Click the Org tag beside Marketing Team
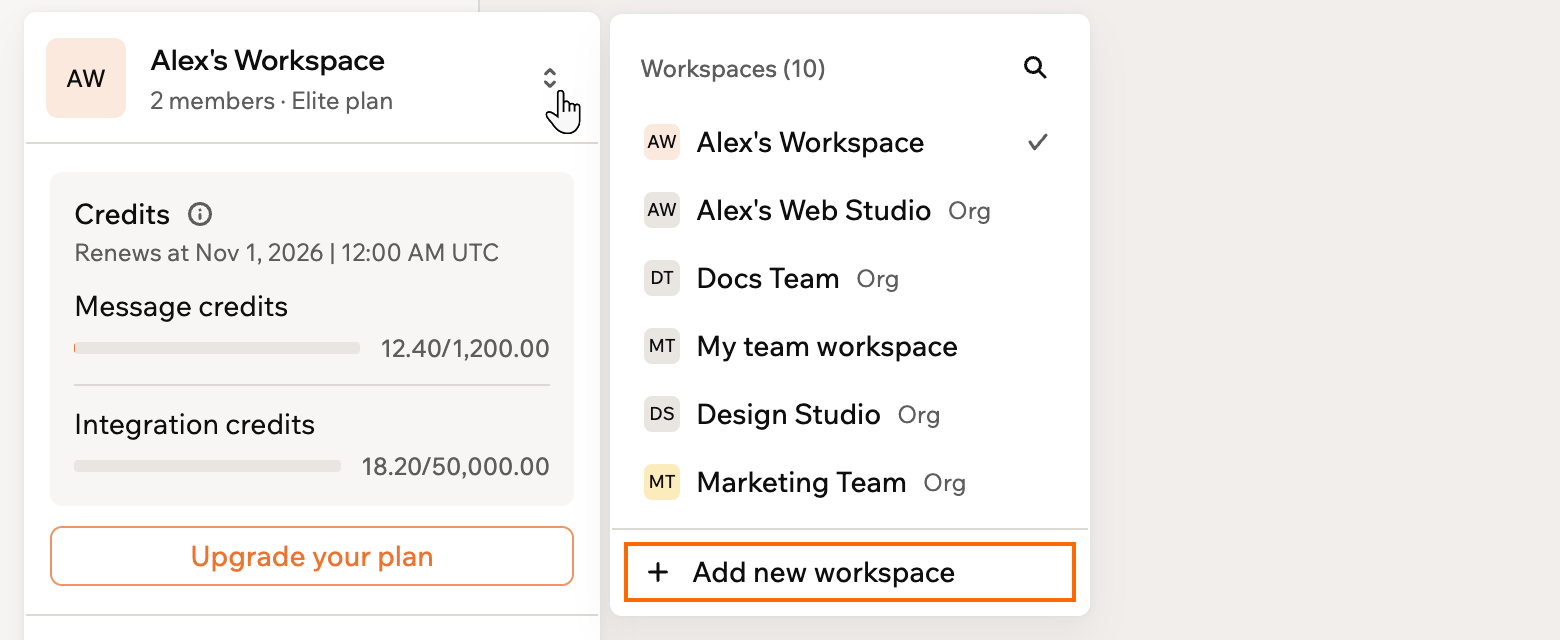Image resolution: width=1560 pixels, height=640 pixels. click(x=945, y=483)
